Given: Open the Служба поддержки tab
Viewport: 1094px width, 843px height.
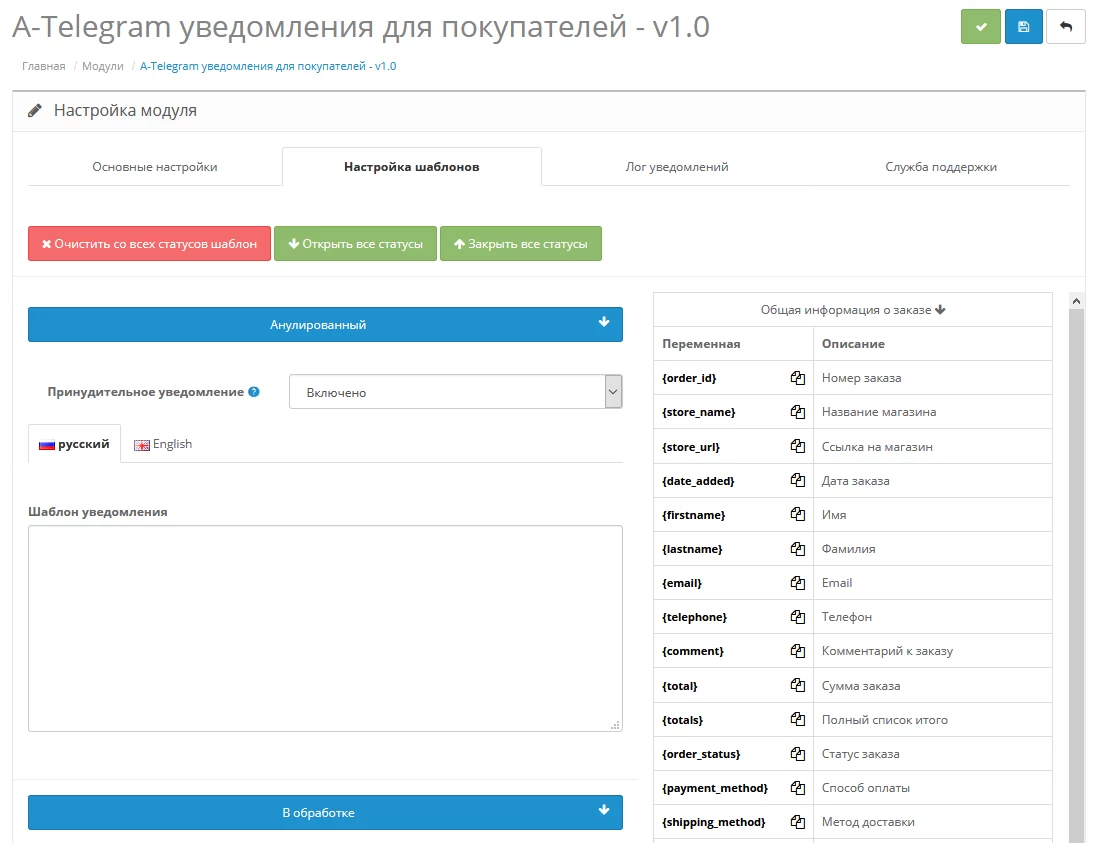Looking at the screenshot, I should coord(941,167).
